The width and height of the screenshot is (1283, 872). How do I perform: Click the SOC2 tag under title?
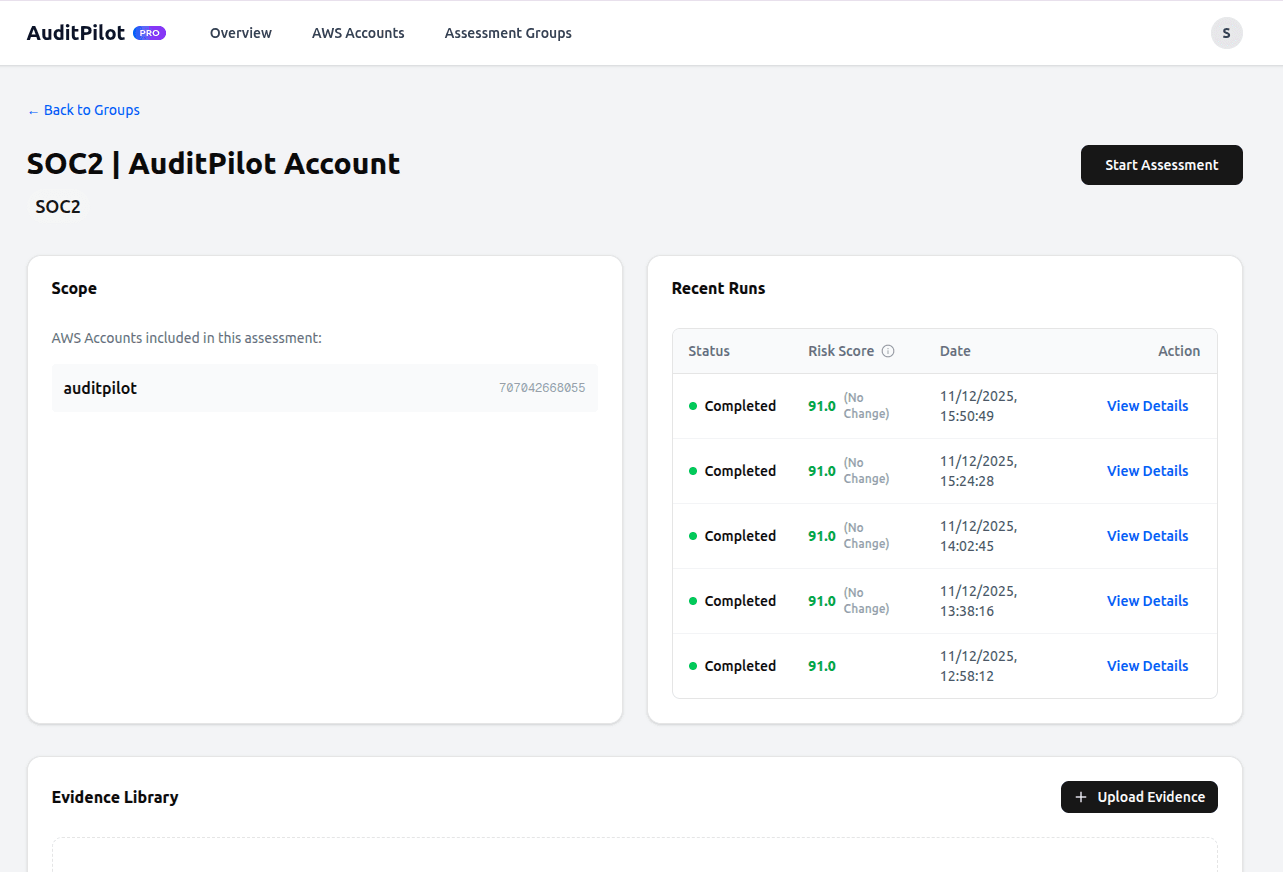pyautogui.click(x=58, y=207)
